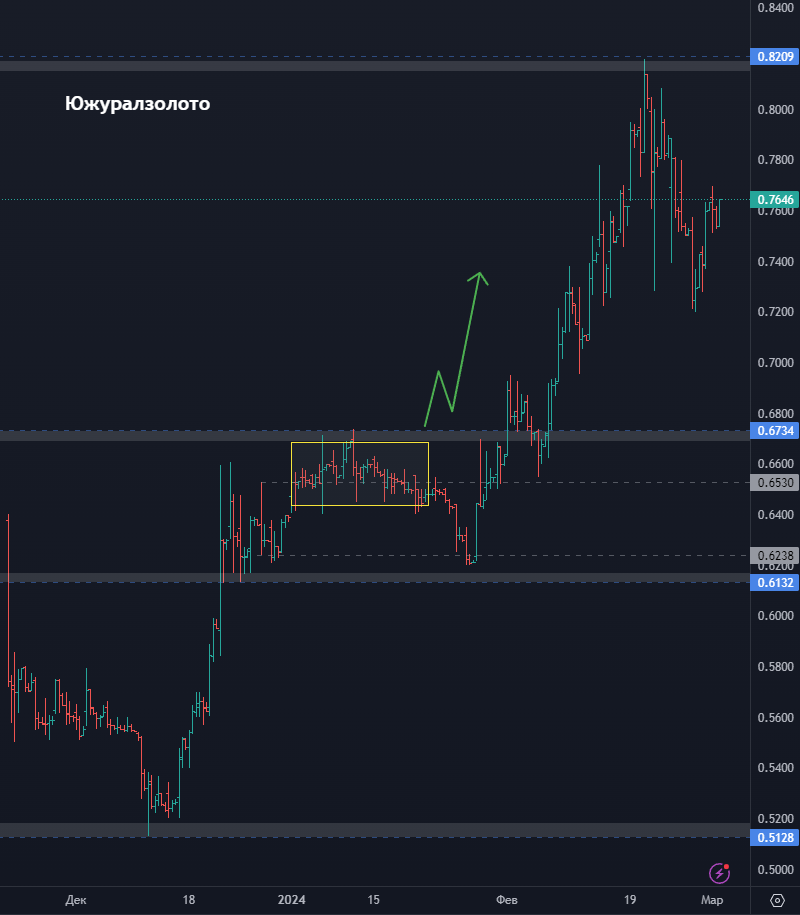Click the Фев date on time axis

(x=506, y=900)
